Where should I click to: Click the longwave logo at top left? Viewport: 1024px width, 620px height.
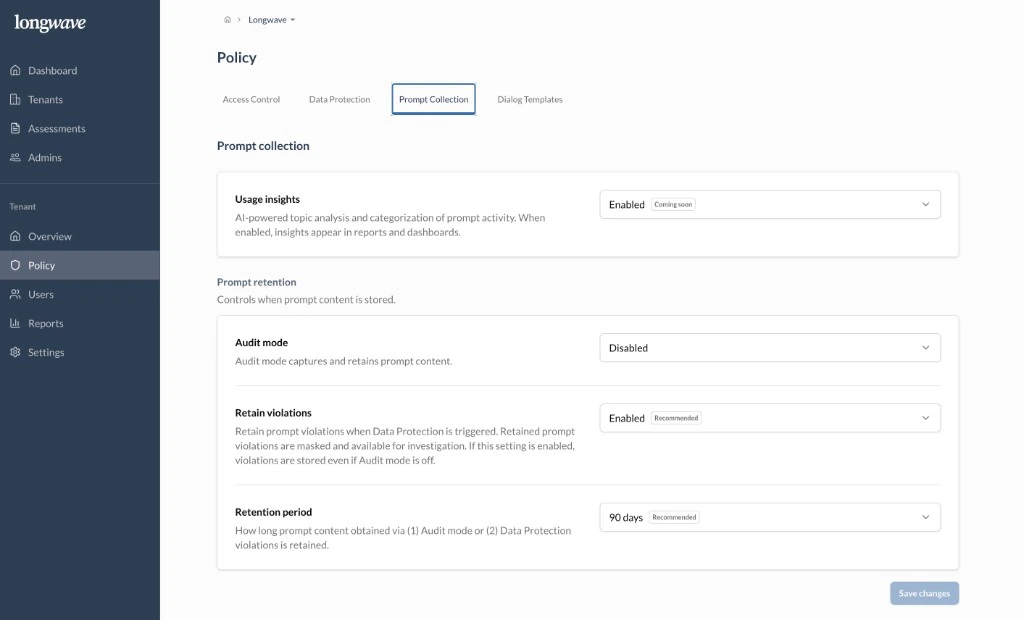coord(49,22)
